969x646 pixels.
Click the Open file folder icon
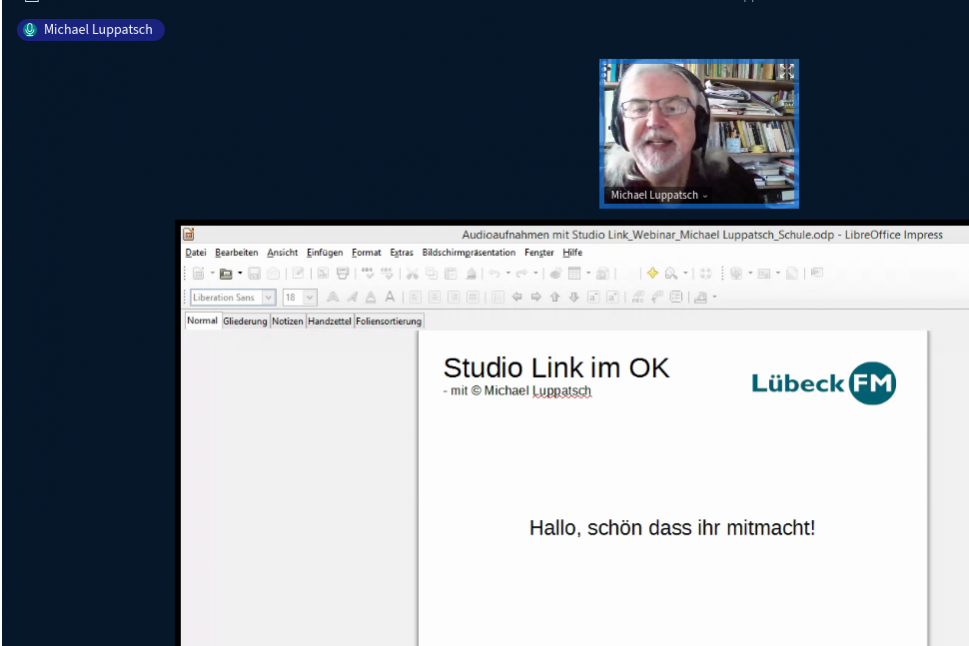pos(225,273)
